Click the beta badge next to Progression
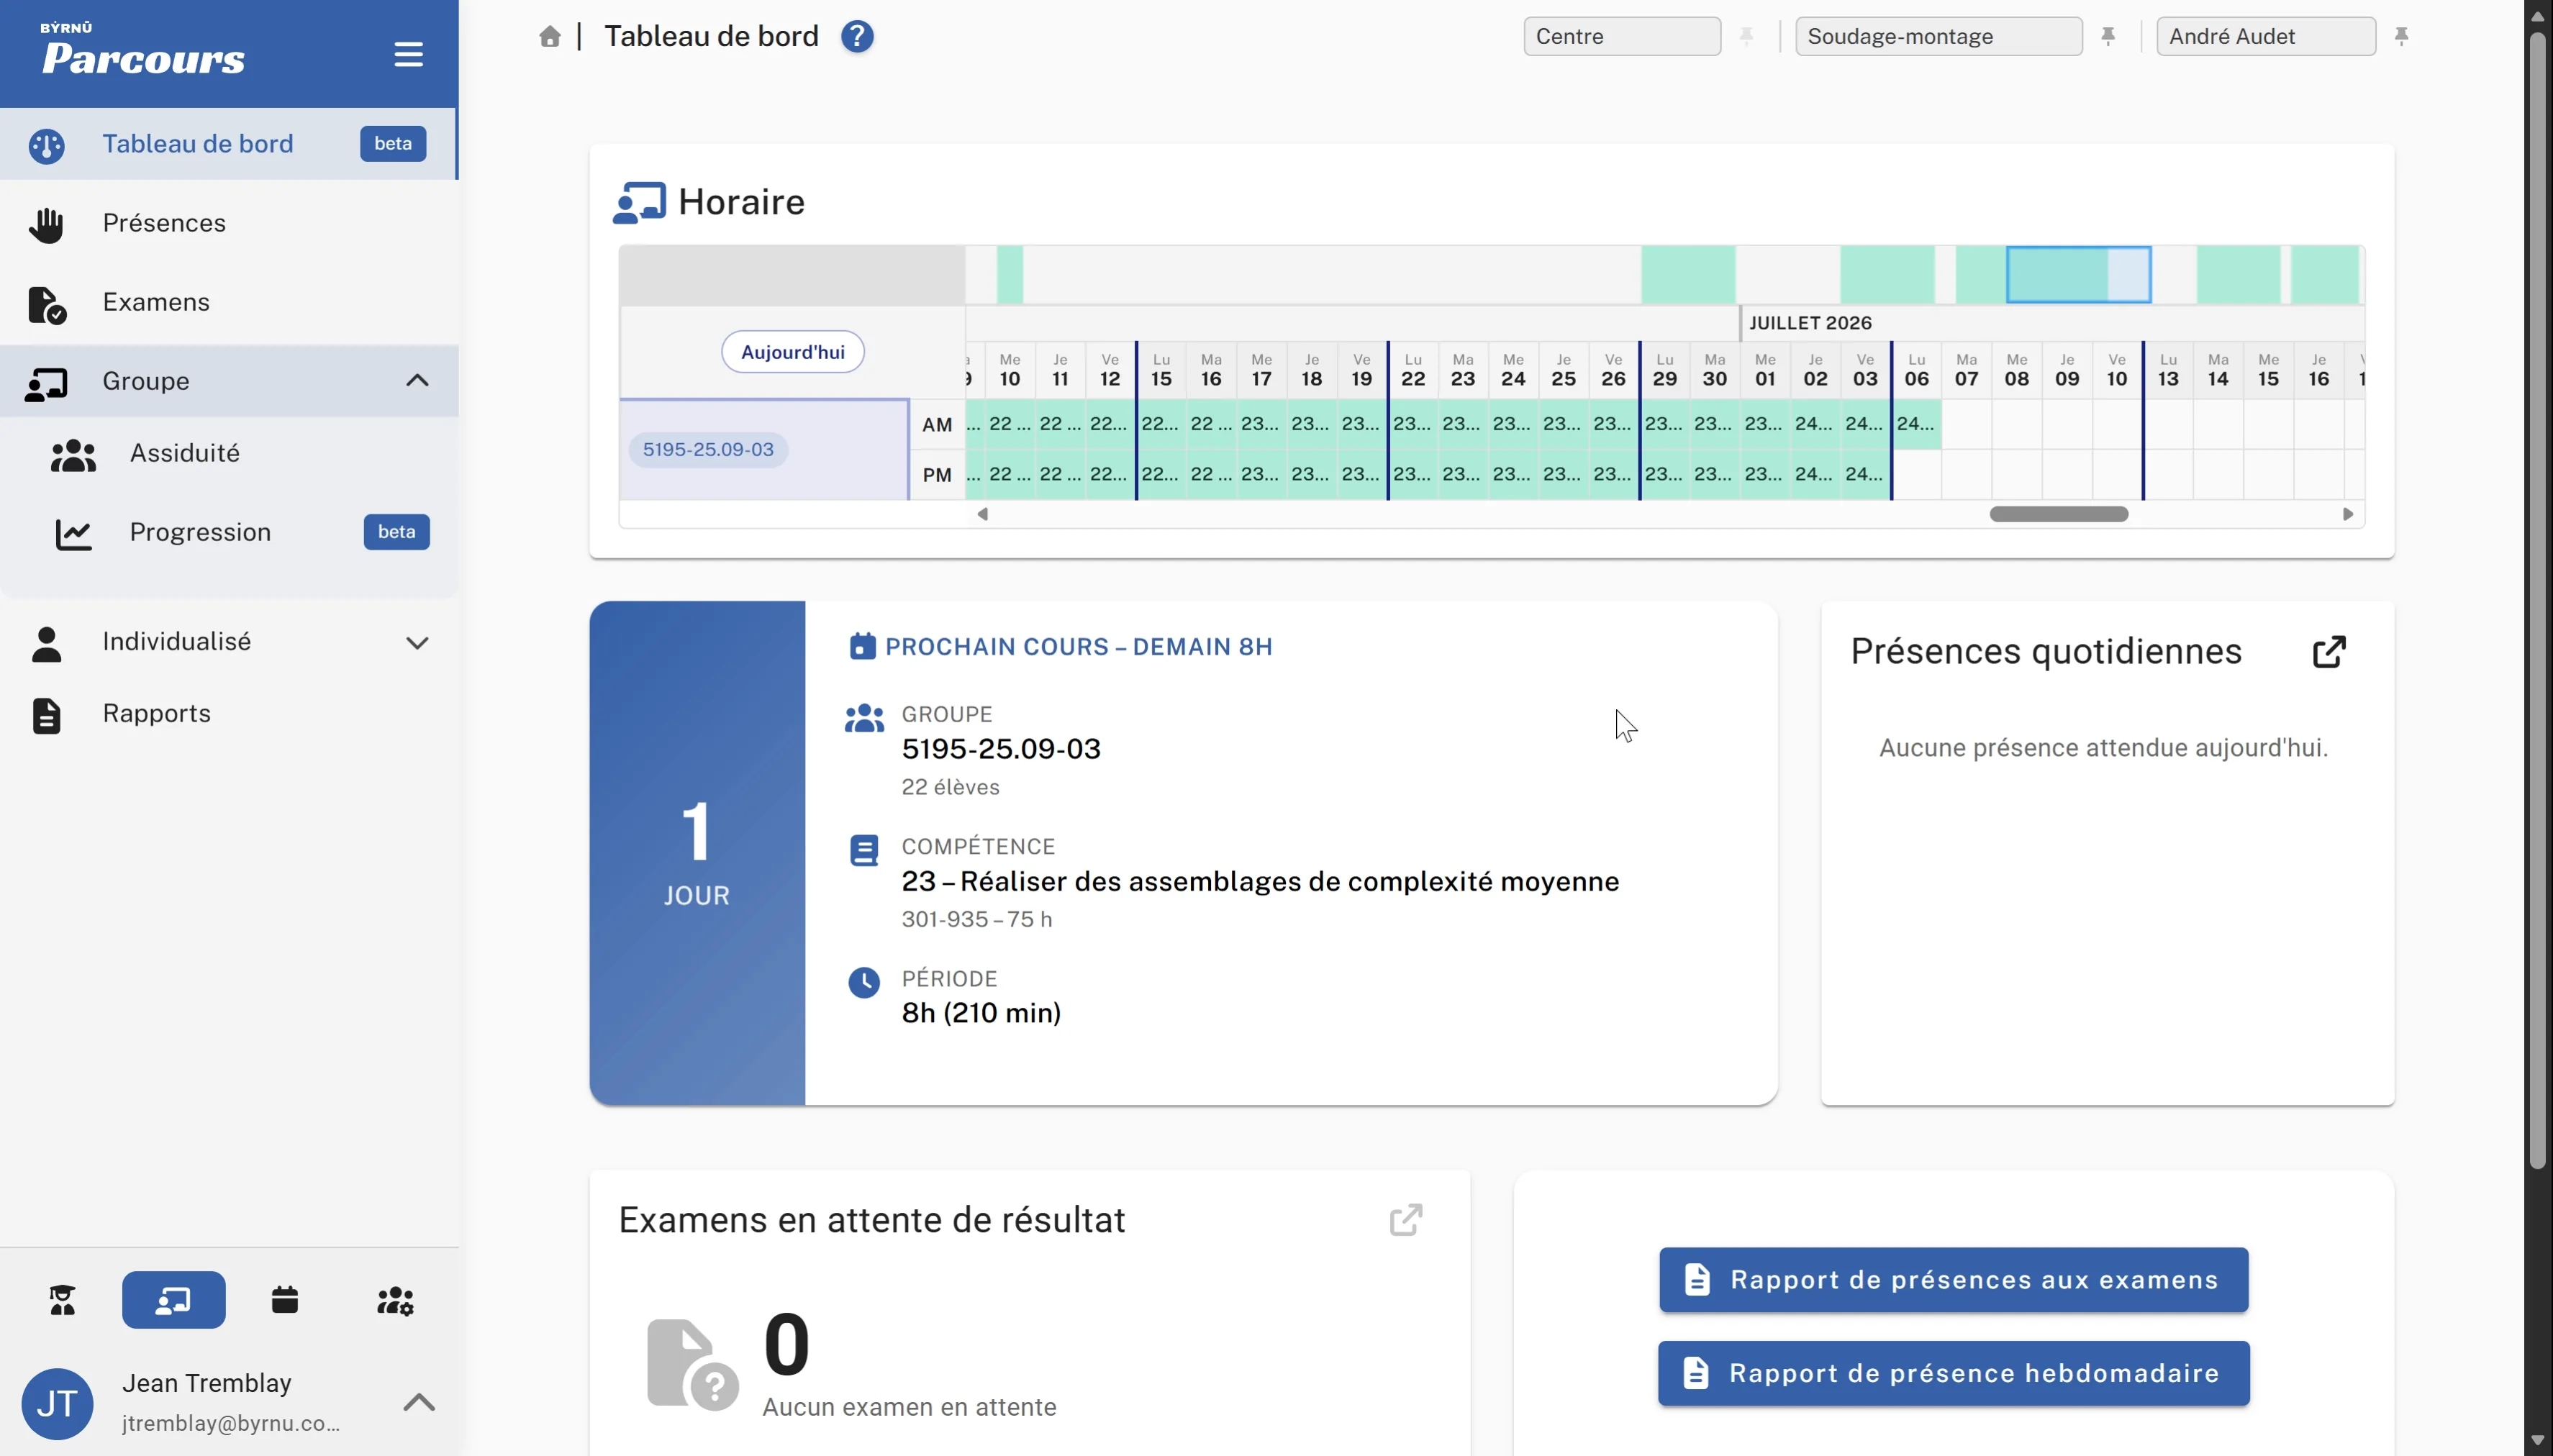 tap(396, 532)
